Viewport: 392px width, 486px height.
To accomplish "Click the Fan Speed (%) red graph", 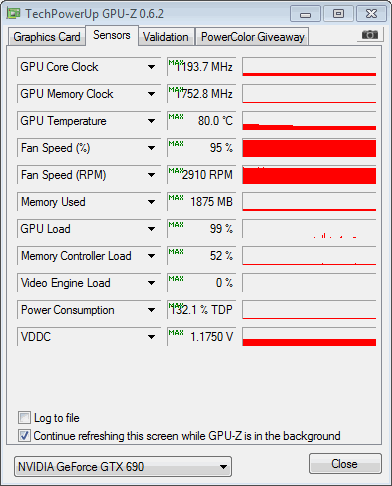I will tap(309, 148).
